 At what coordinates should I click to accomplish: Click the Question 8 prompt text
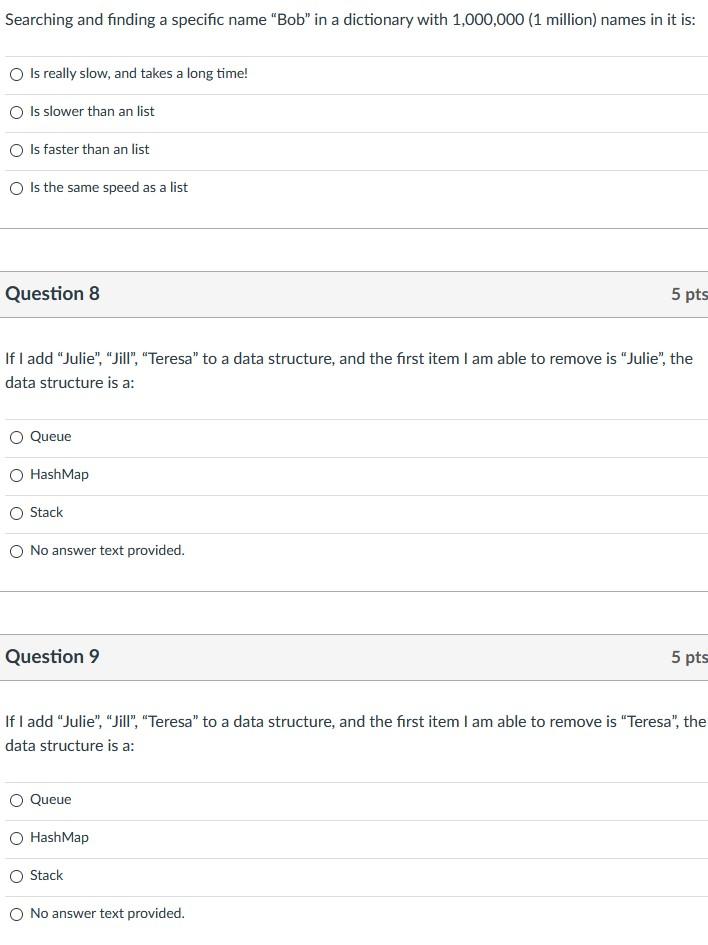350,370
